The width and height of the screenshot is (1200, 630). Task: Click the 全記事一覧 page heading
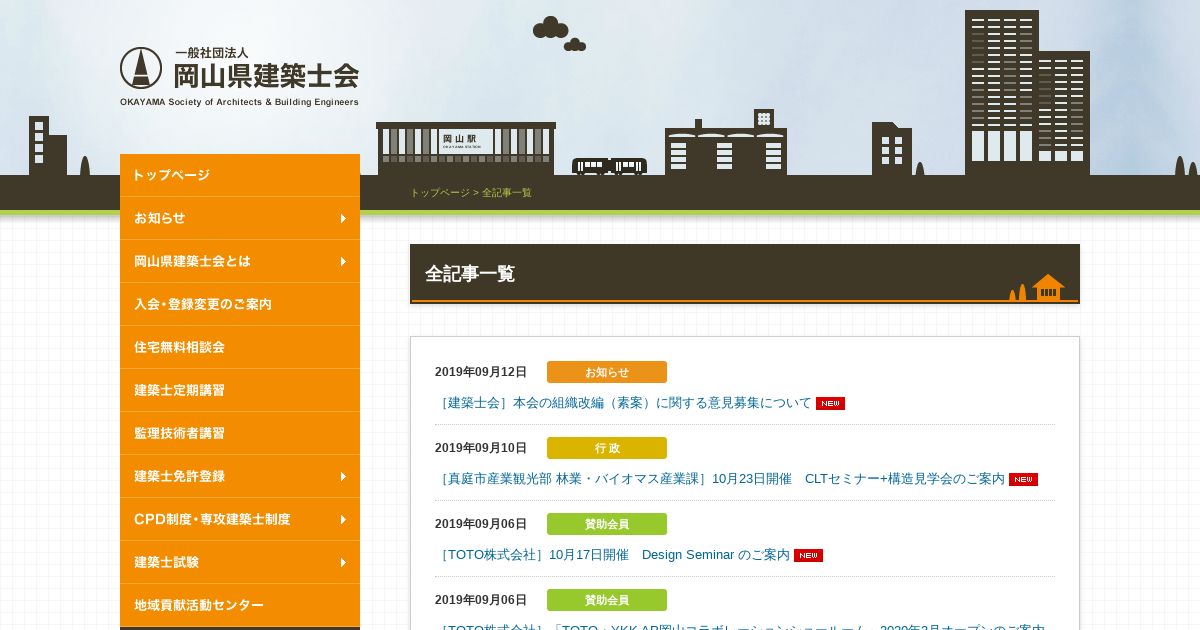[470, 274]
